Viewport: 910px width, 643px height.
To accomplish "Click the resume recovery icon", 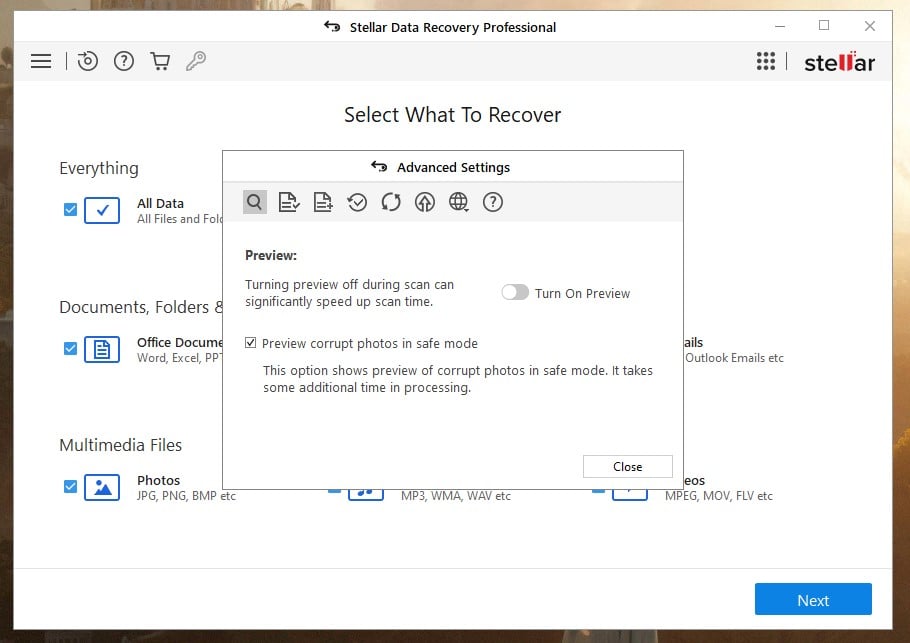I will click(88, 61).
